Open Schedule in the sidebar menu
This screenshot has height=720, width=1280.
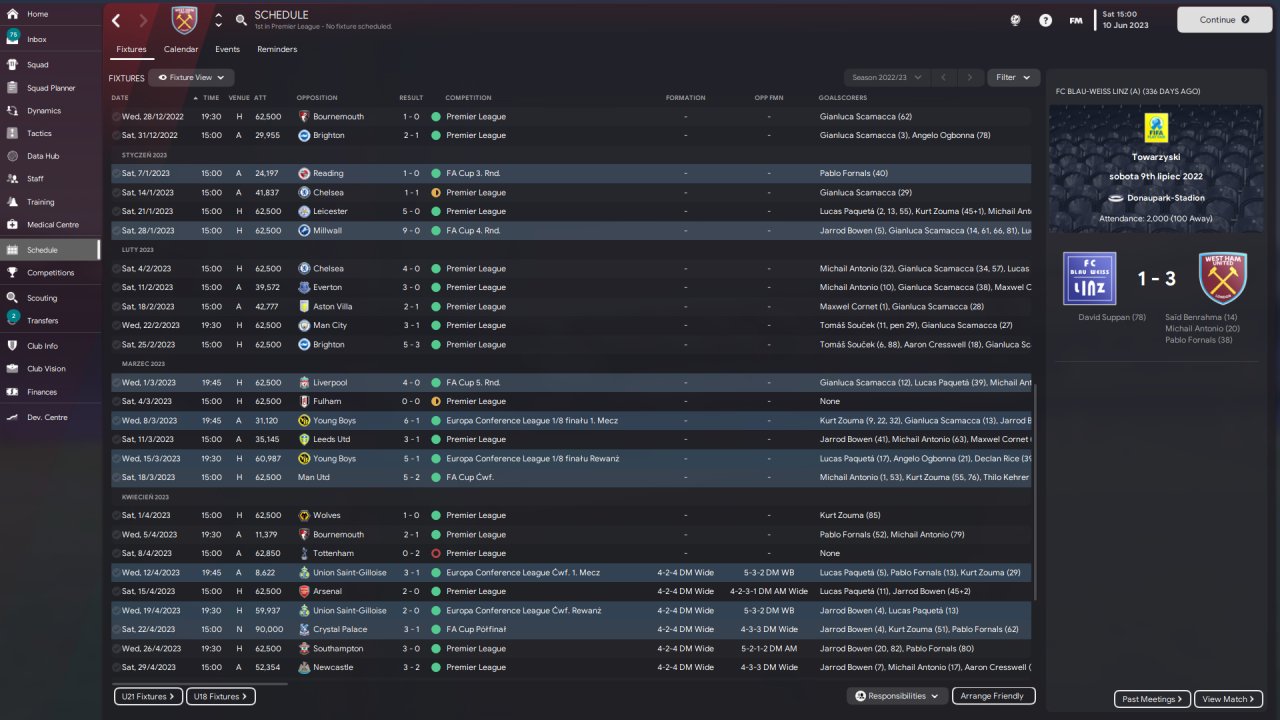(50, 250)
